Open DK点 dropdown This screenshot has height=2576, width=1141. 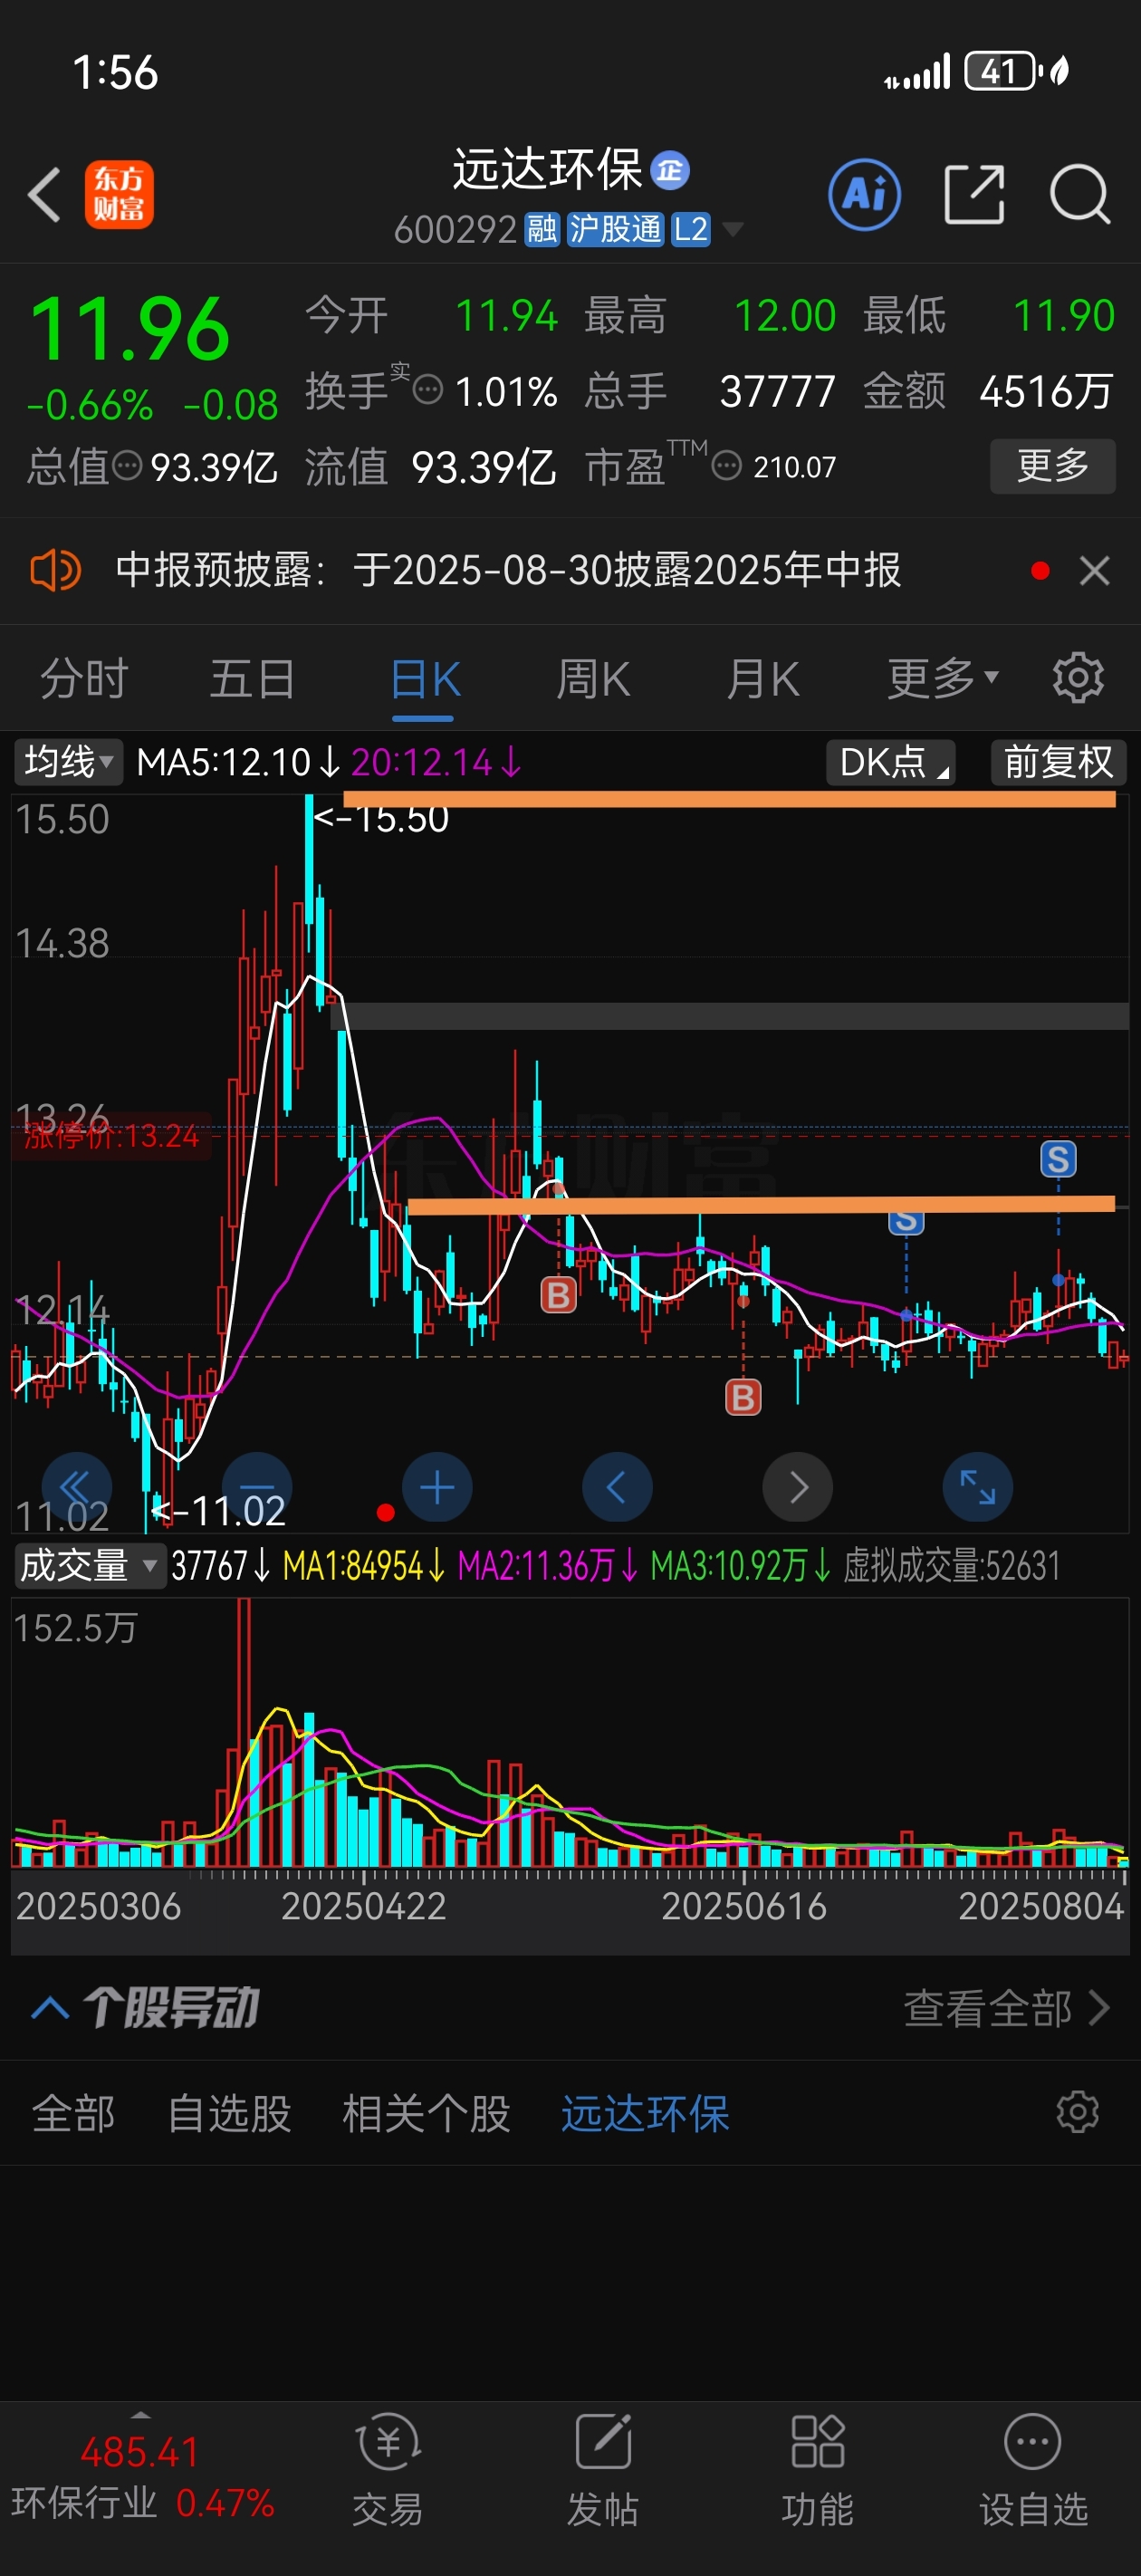tap(891, 762)
